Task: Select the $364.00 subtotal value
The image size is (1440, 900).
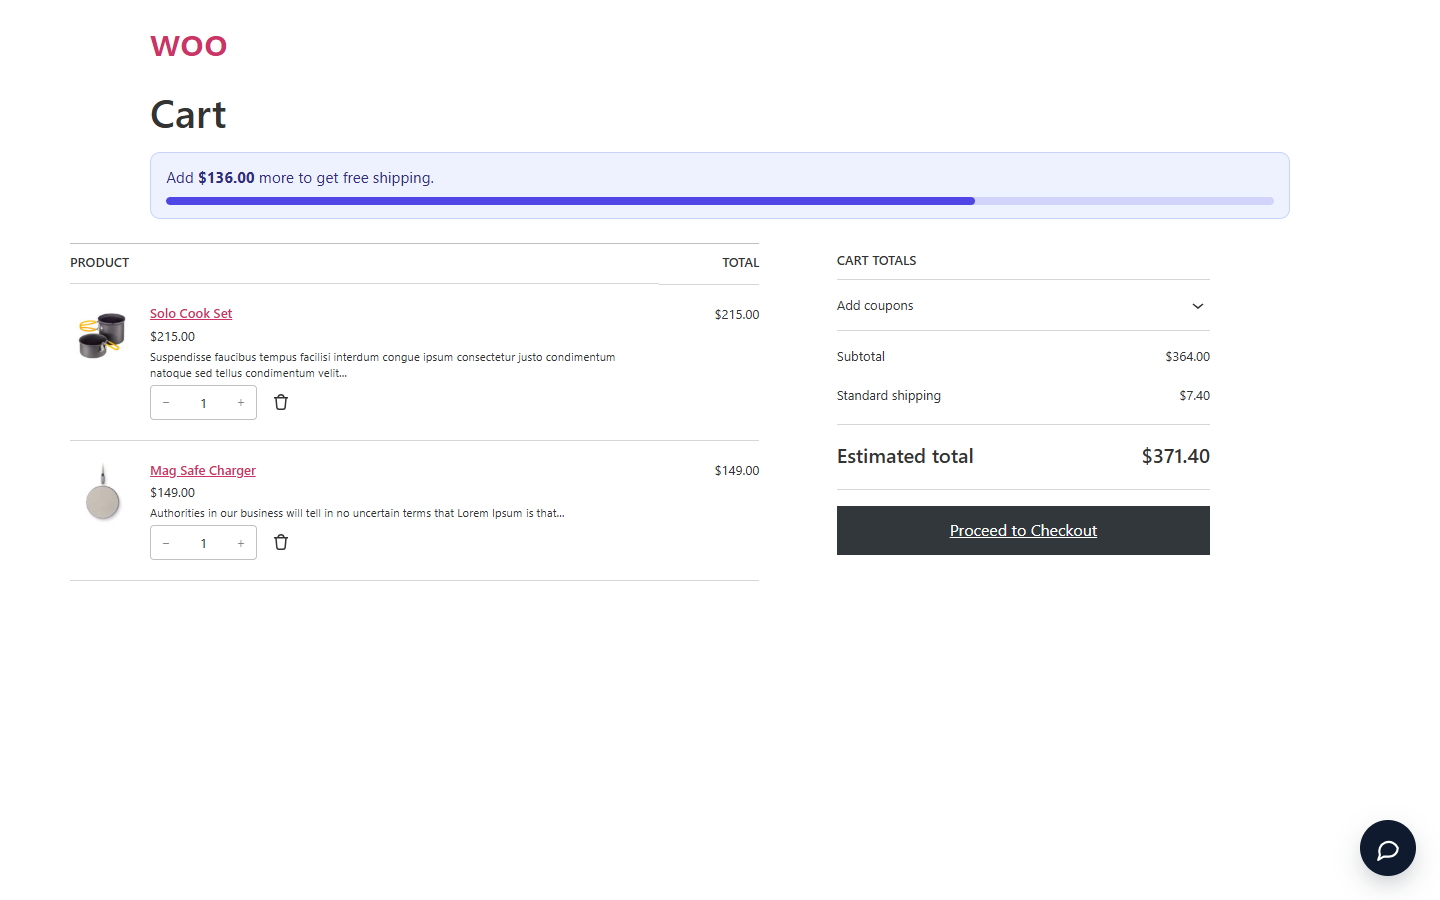Action: point(1187,357)
